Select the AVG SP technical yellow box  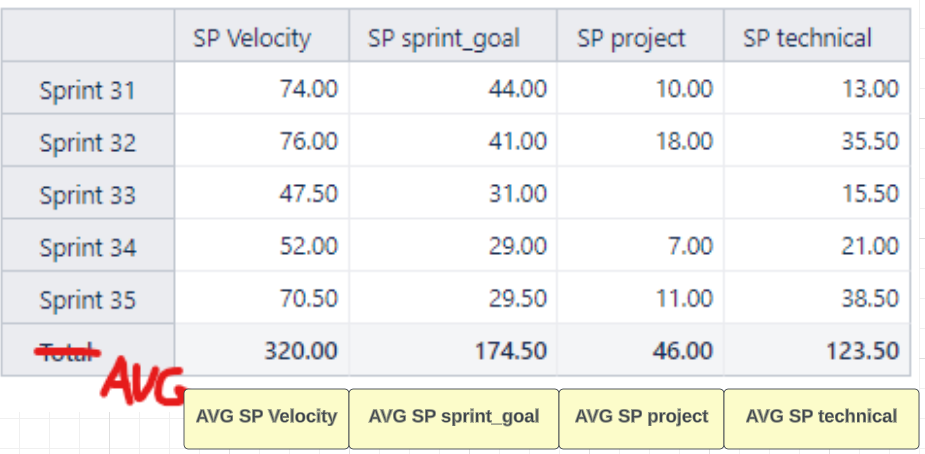pos(821,419)
